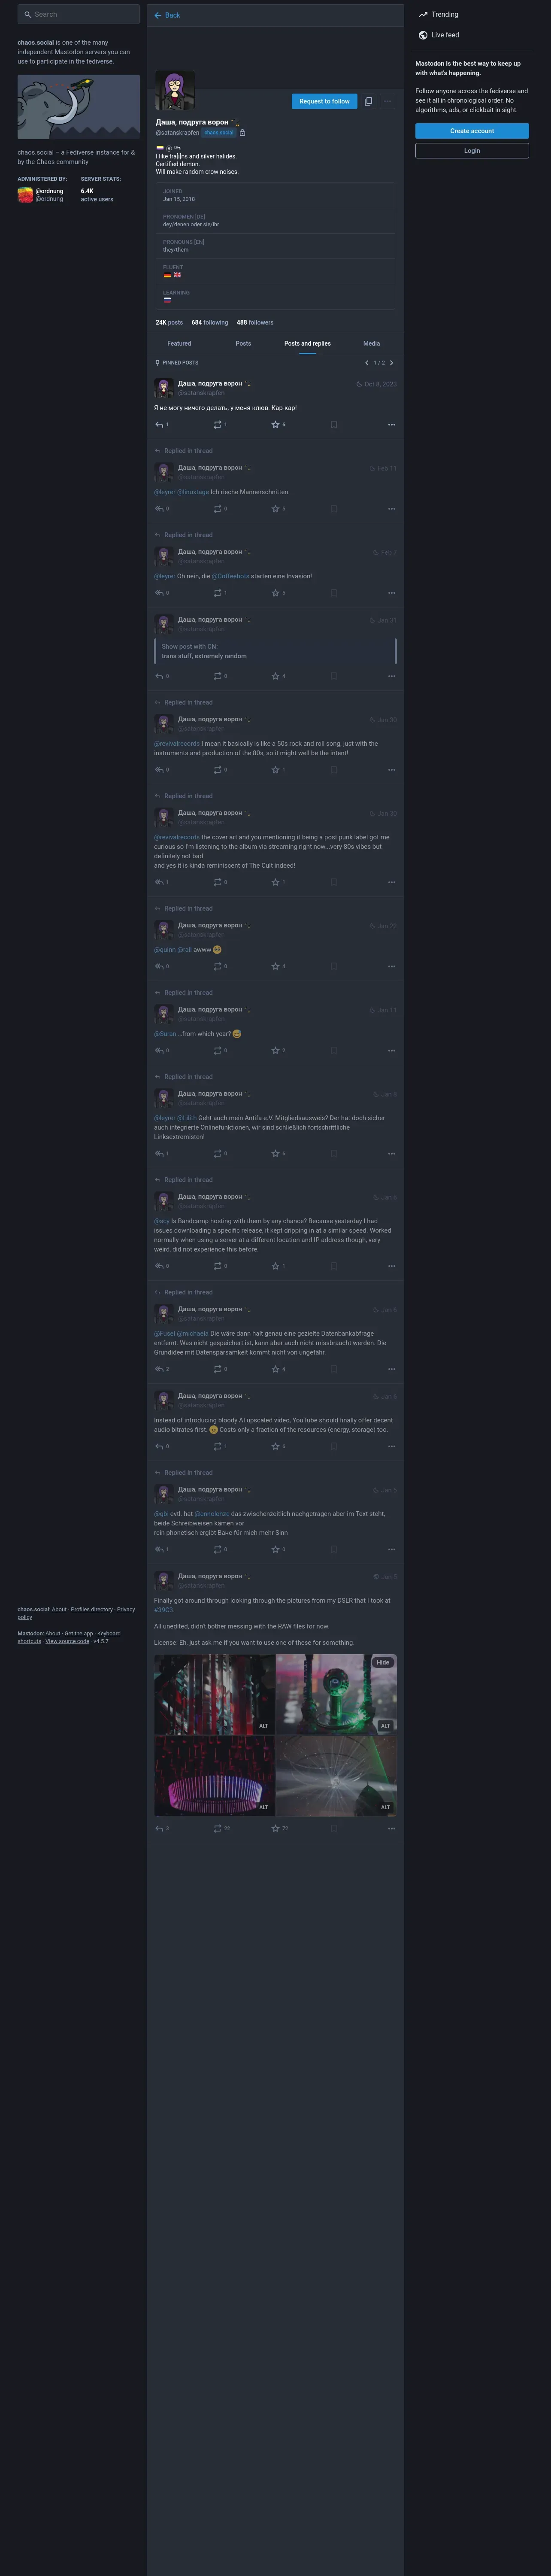Screen dimensions: 551x2576
Task: Go to the previous pinned post
Action: click(367, 363)
